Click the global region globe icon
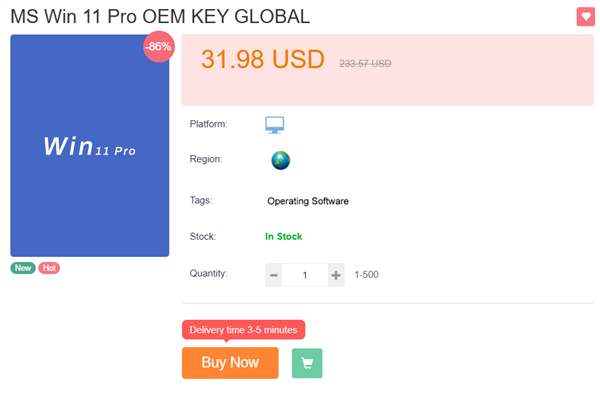The height and width of the screenshot is (413, 600). tap(280, 160)
